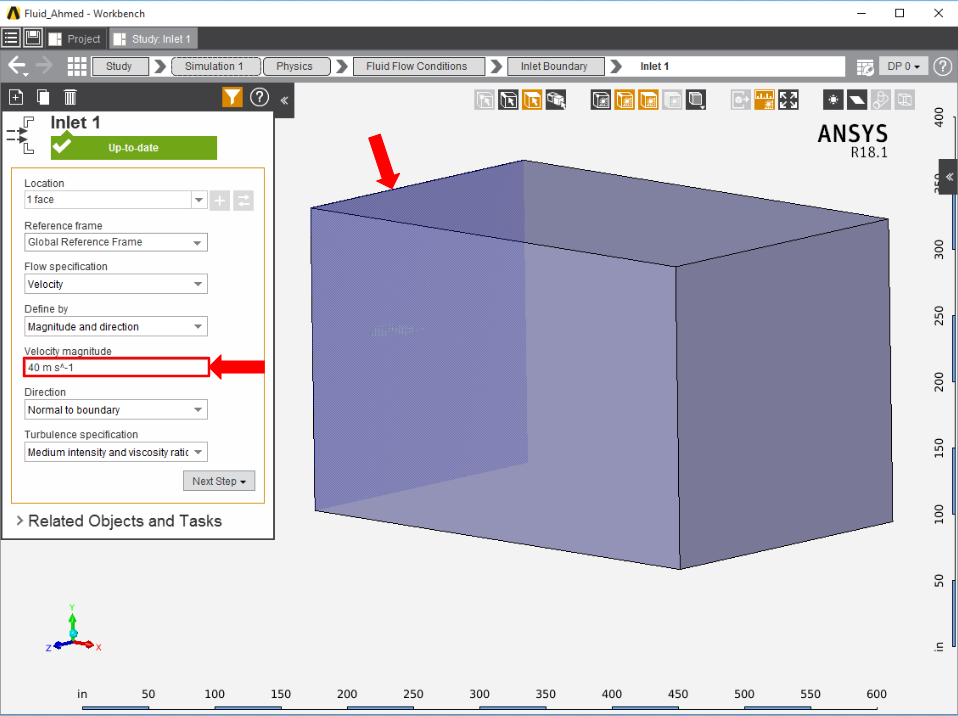This screenshot has width=958, height=716.
Task: Click the Next Step button
Action: 219,481
